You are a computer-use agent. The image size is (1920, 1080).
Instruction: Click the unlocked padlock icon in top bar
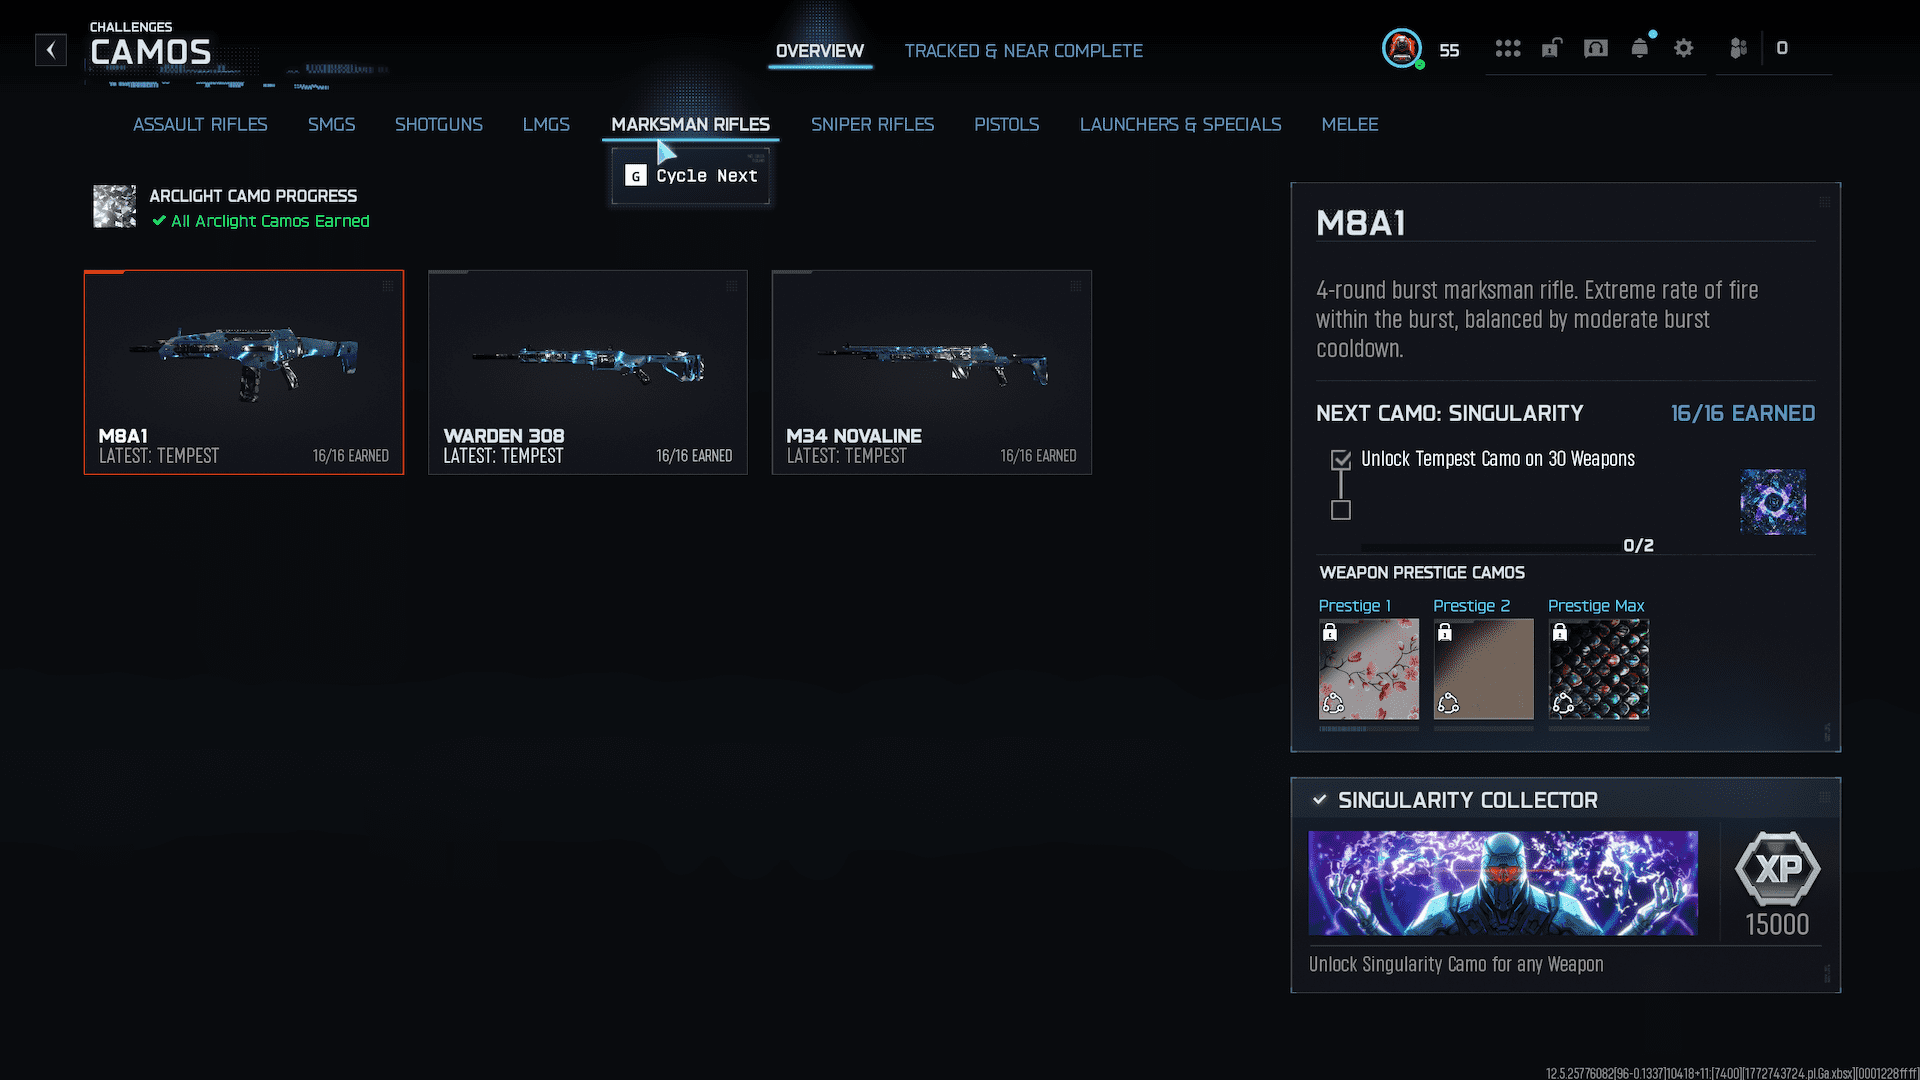[x=1551, y=48]
